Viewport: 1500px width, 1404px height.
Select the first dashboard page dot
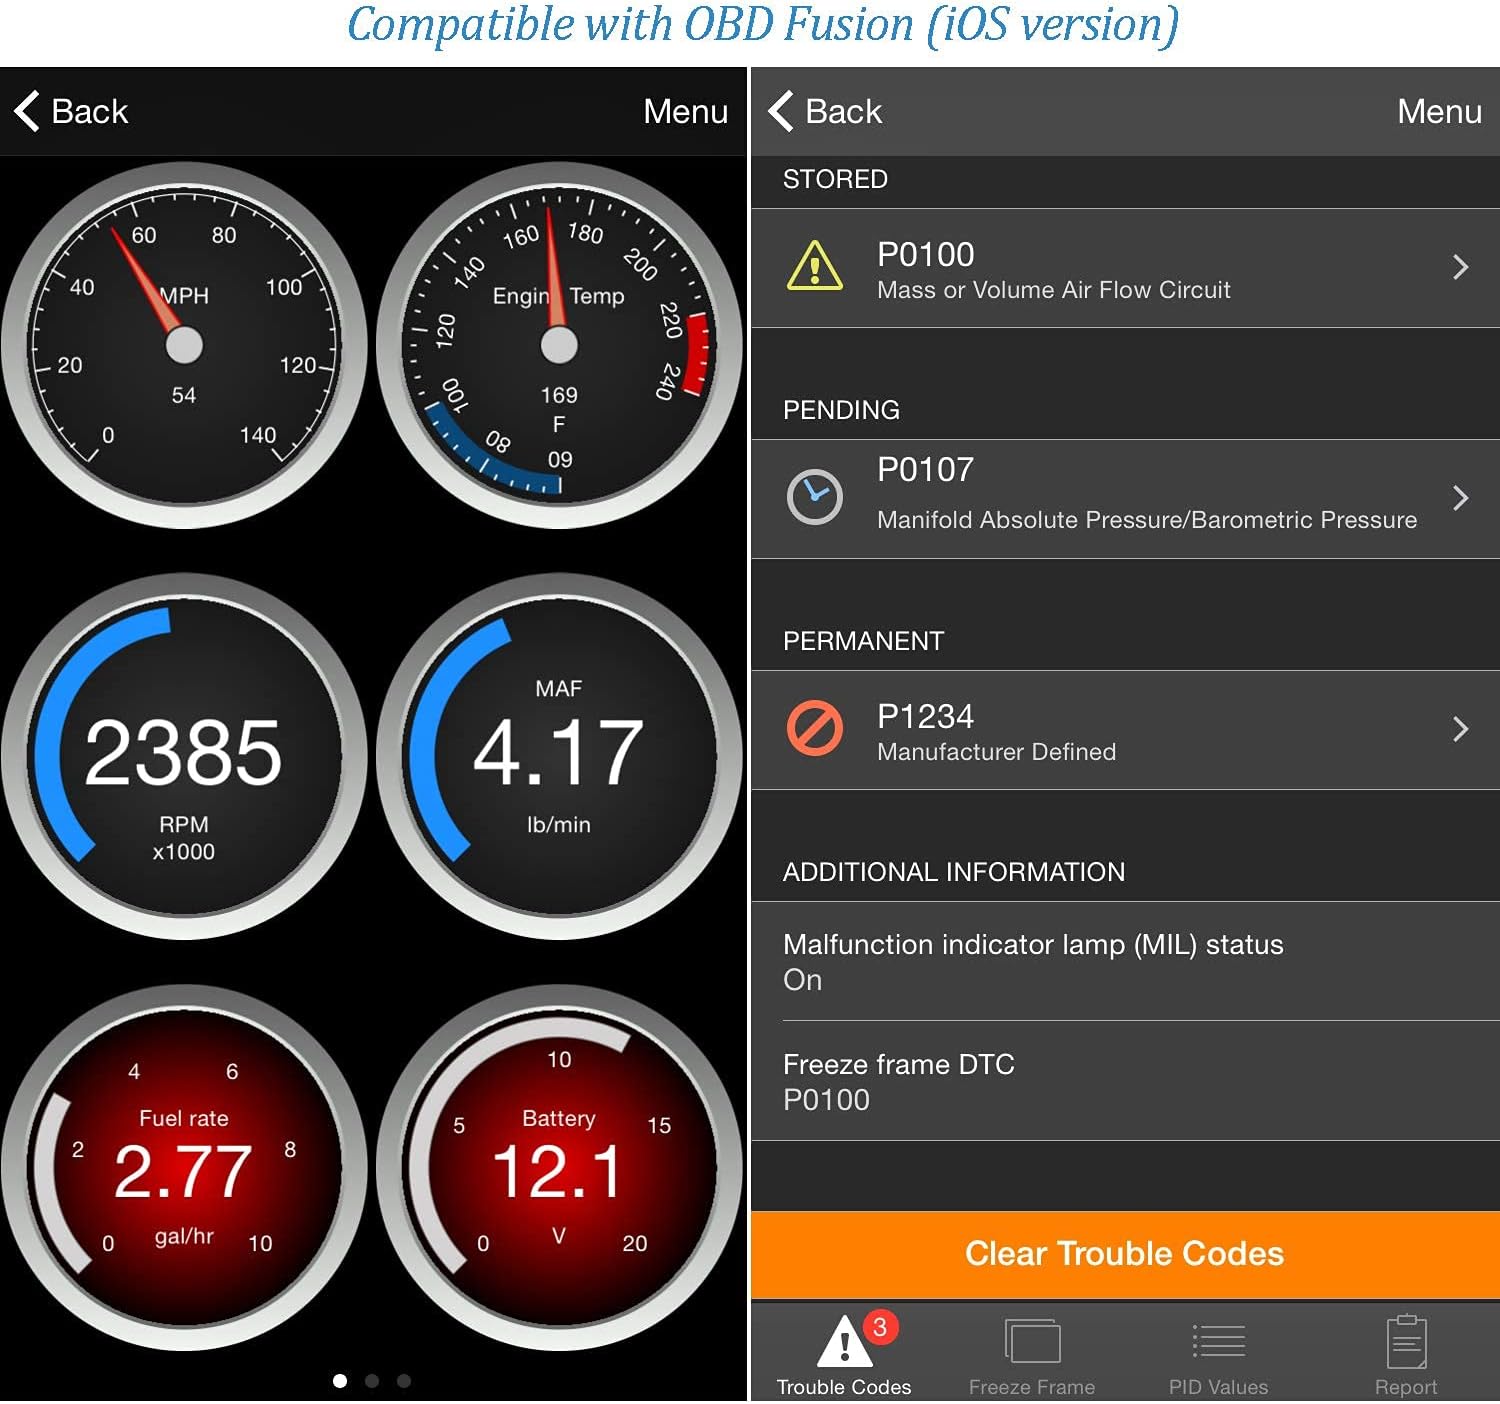(340, 1381)
